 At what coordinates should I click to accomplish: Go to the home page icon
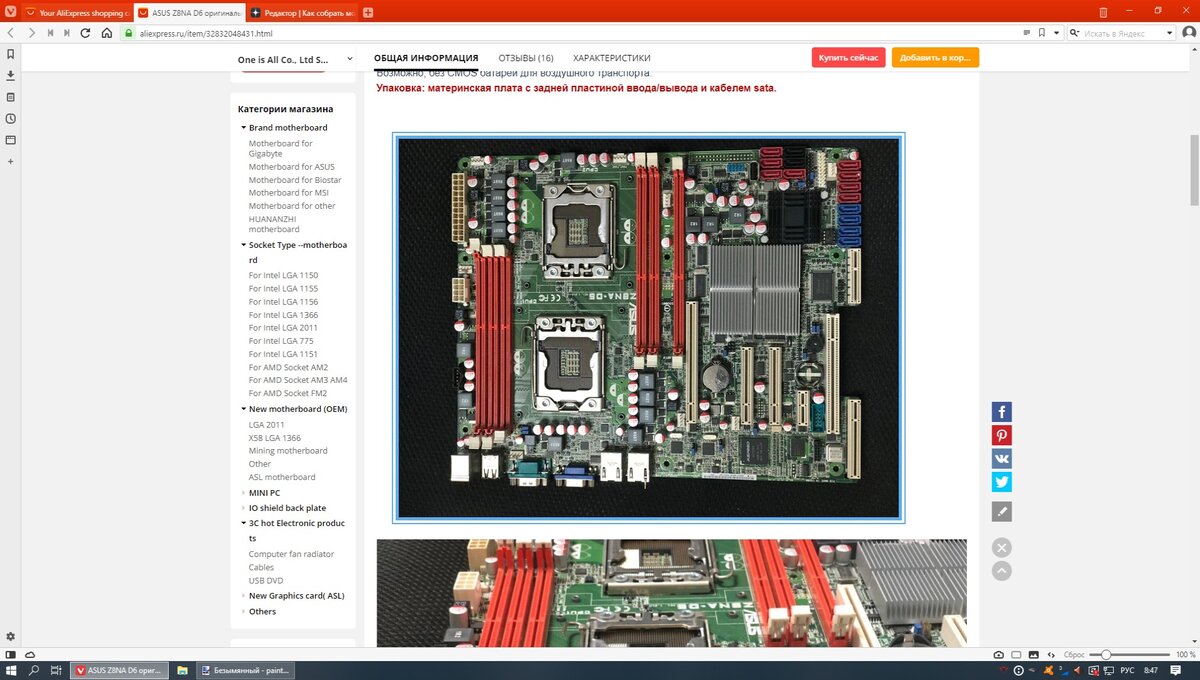107,33
